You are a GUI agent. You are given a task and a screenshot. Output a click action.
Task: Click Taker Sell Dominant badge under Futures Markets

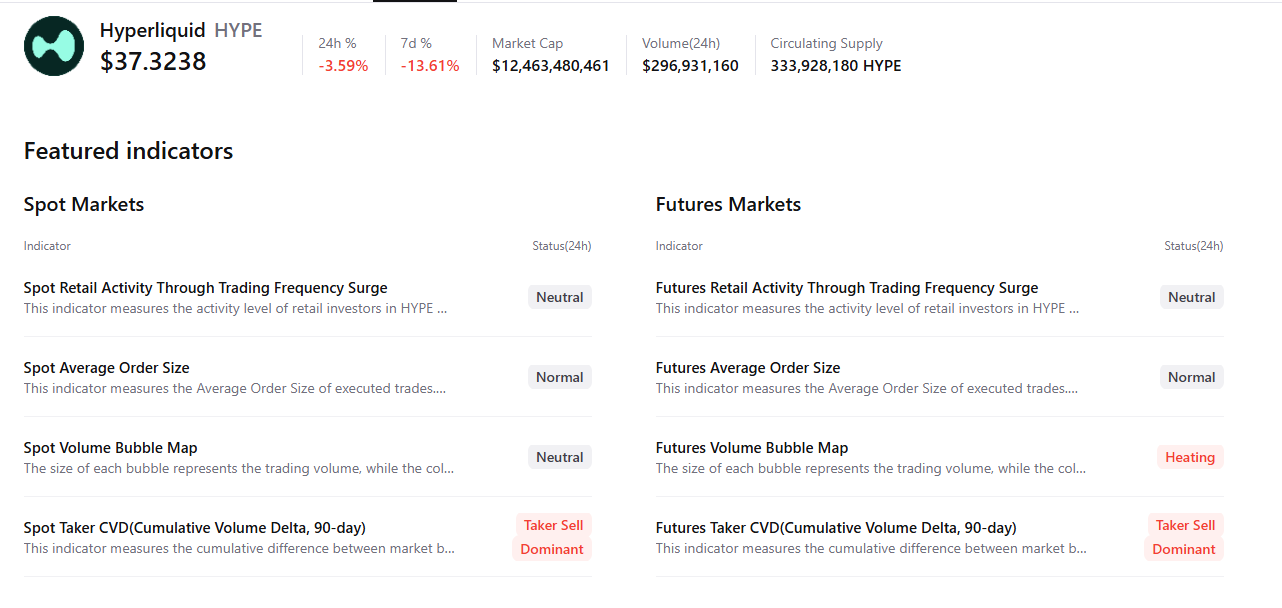coord(1184,537)
